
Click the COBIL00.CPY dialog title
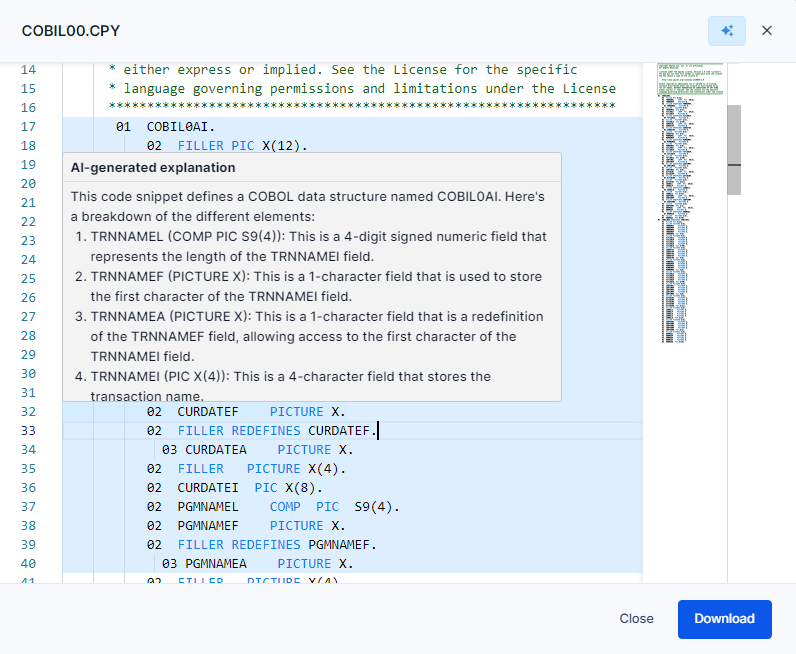(71, 31)
